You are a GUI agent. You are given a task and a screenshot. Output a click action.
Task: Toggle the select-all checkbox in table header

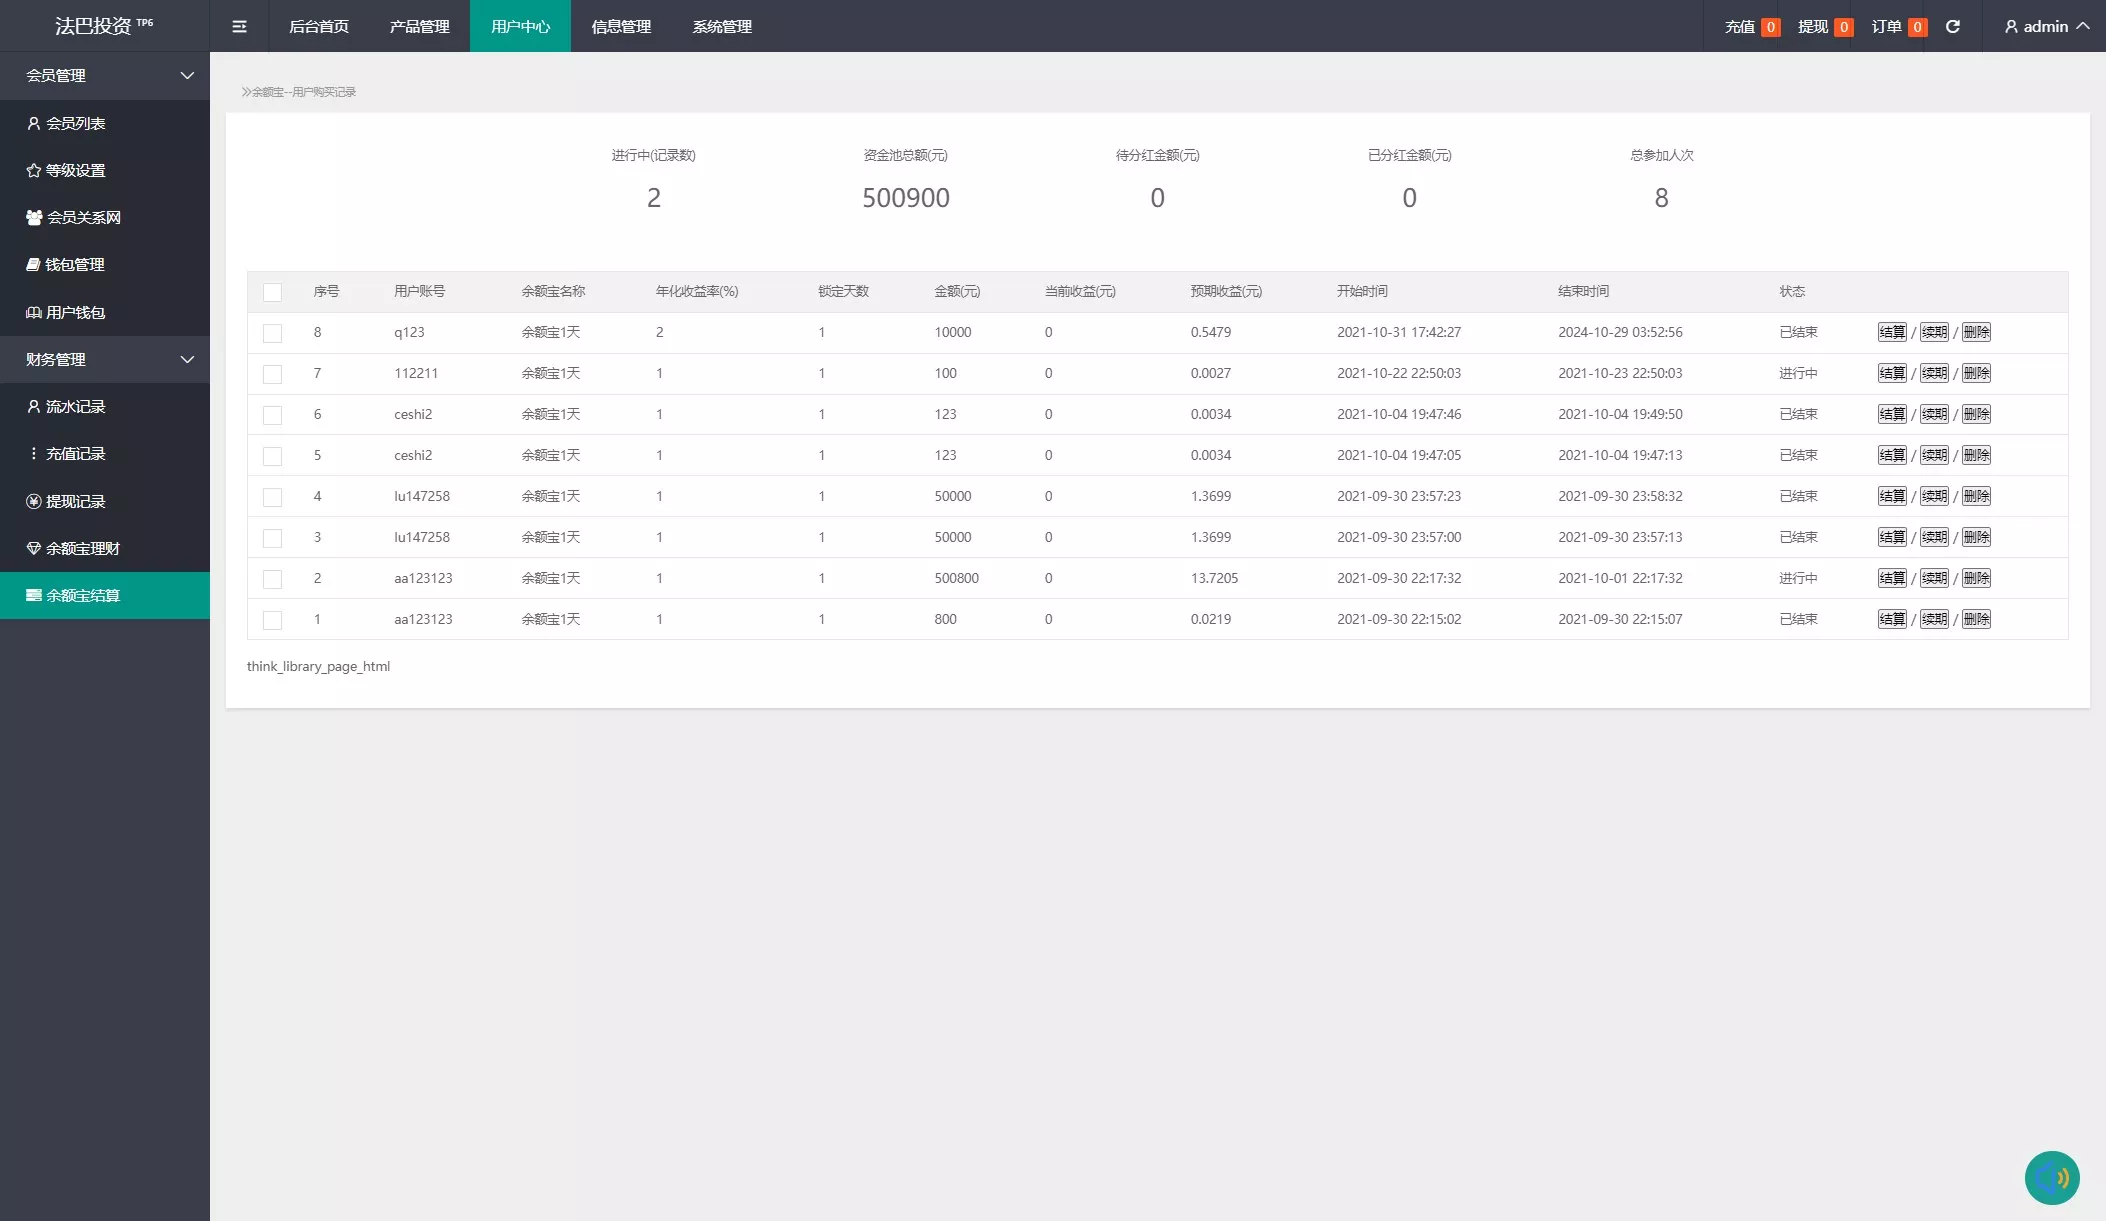coord(272,292)
